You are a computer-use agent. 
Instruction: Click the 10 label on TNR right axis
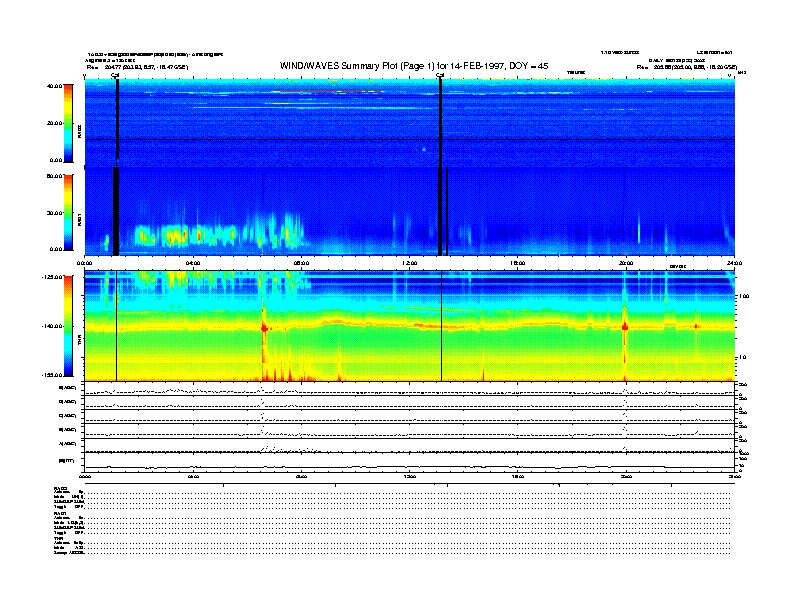[x=742, y=358]
